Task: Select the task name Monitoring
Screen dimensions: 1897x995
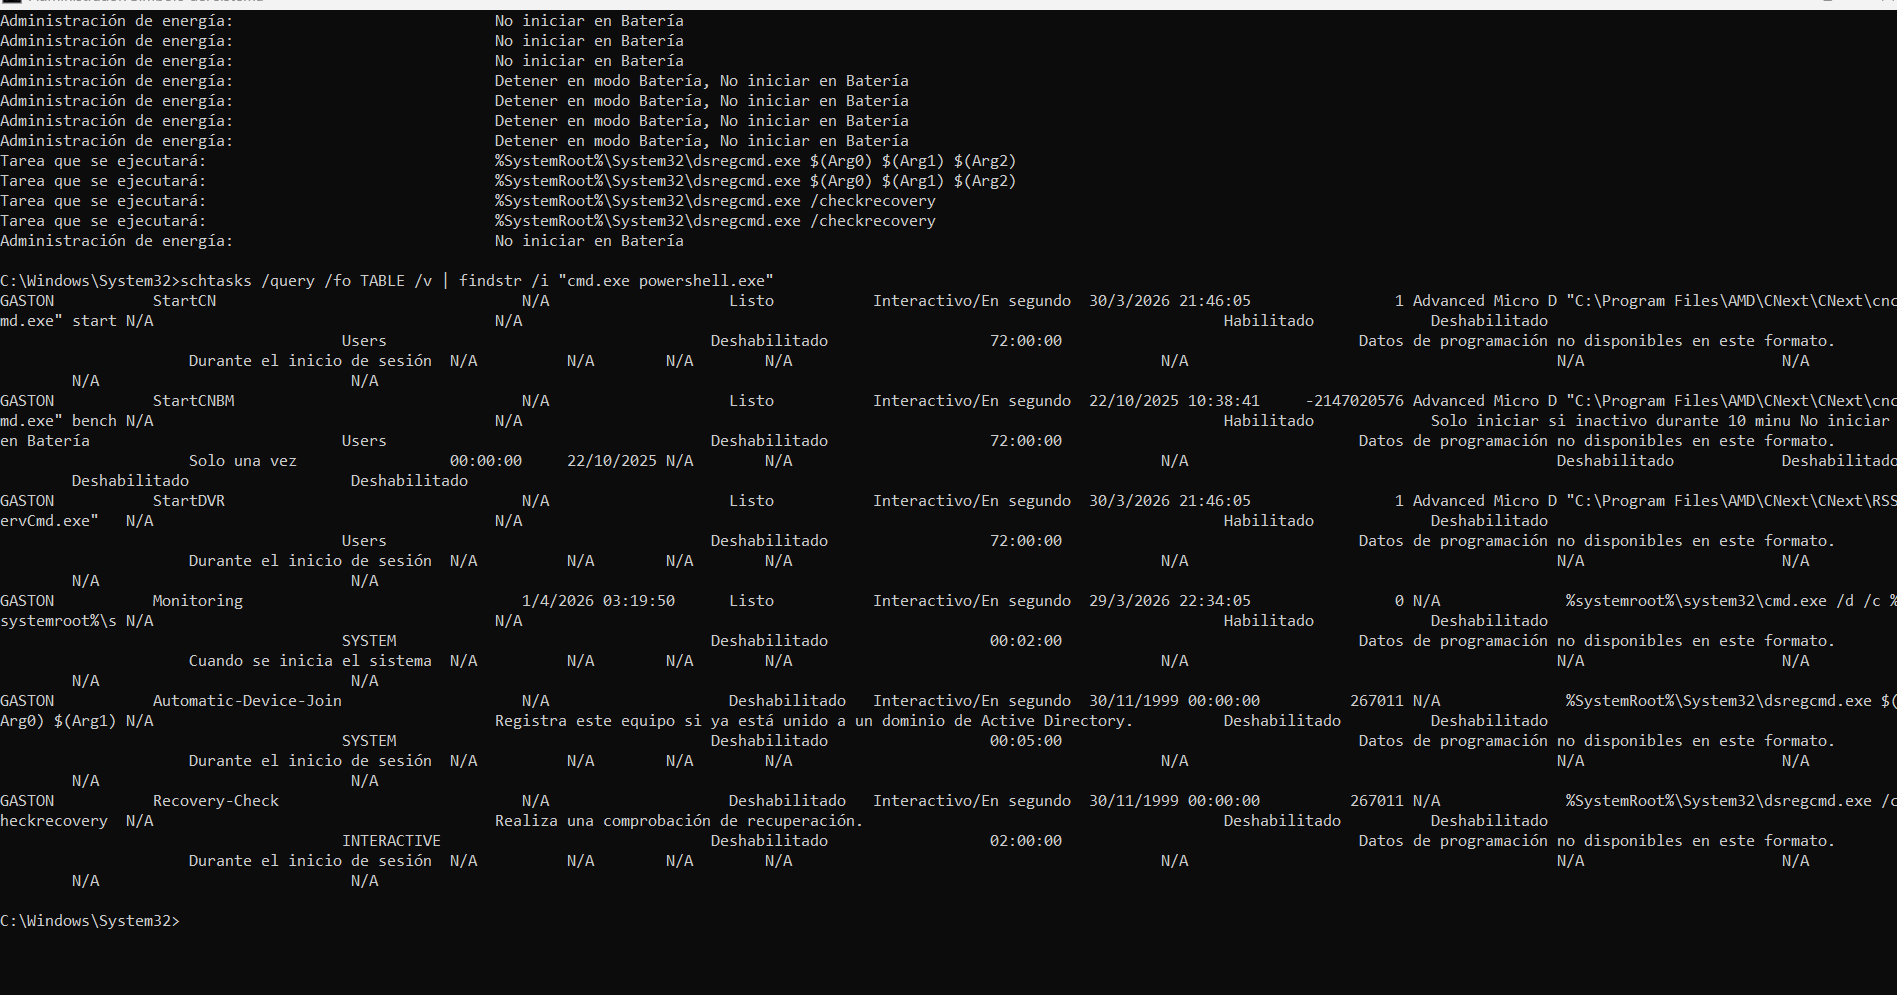Action: [x=197, y=601]
